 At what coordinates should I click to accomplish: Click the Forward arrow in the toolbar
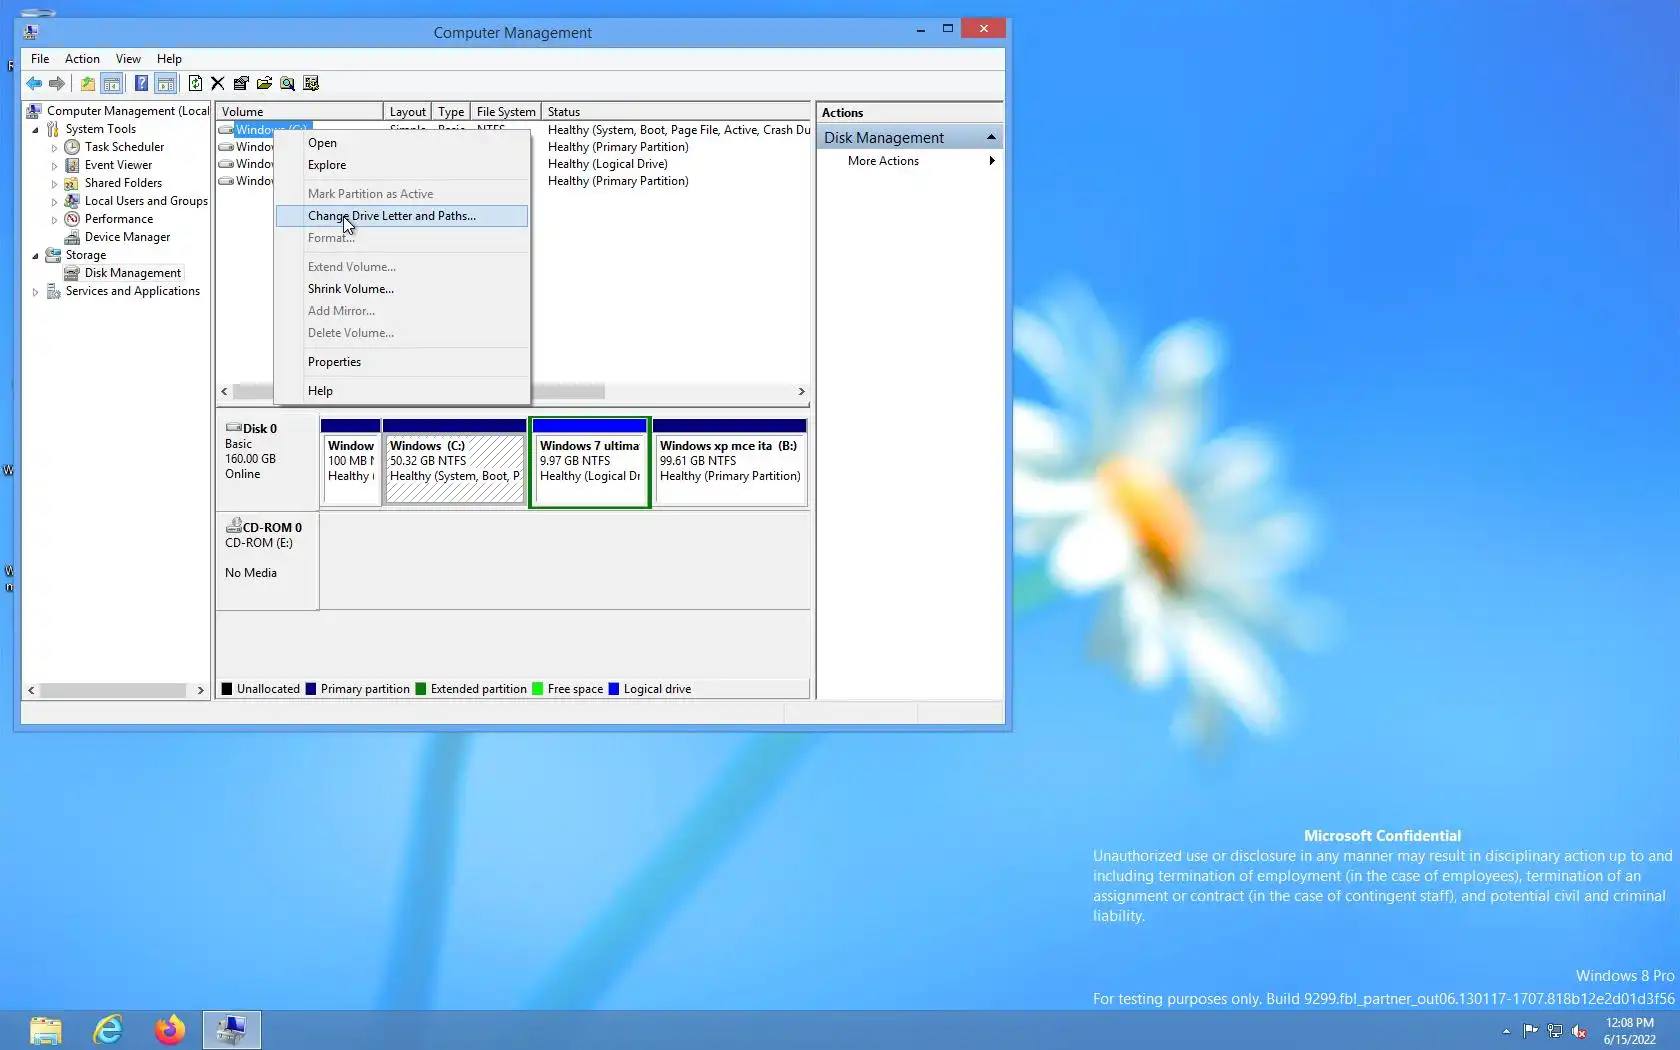coord(57,84)
